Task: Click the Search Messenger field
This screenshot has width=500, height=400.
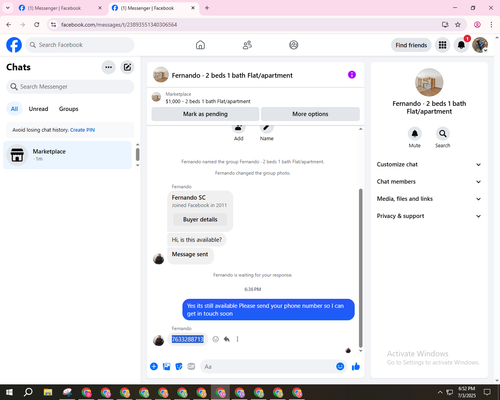Action: coord(70,87)
